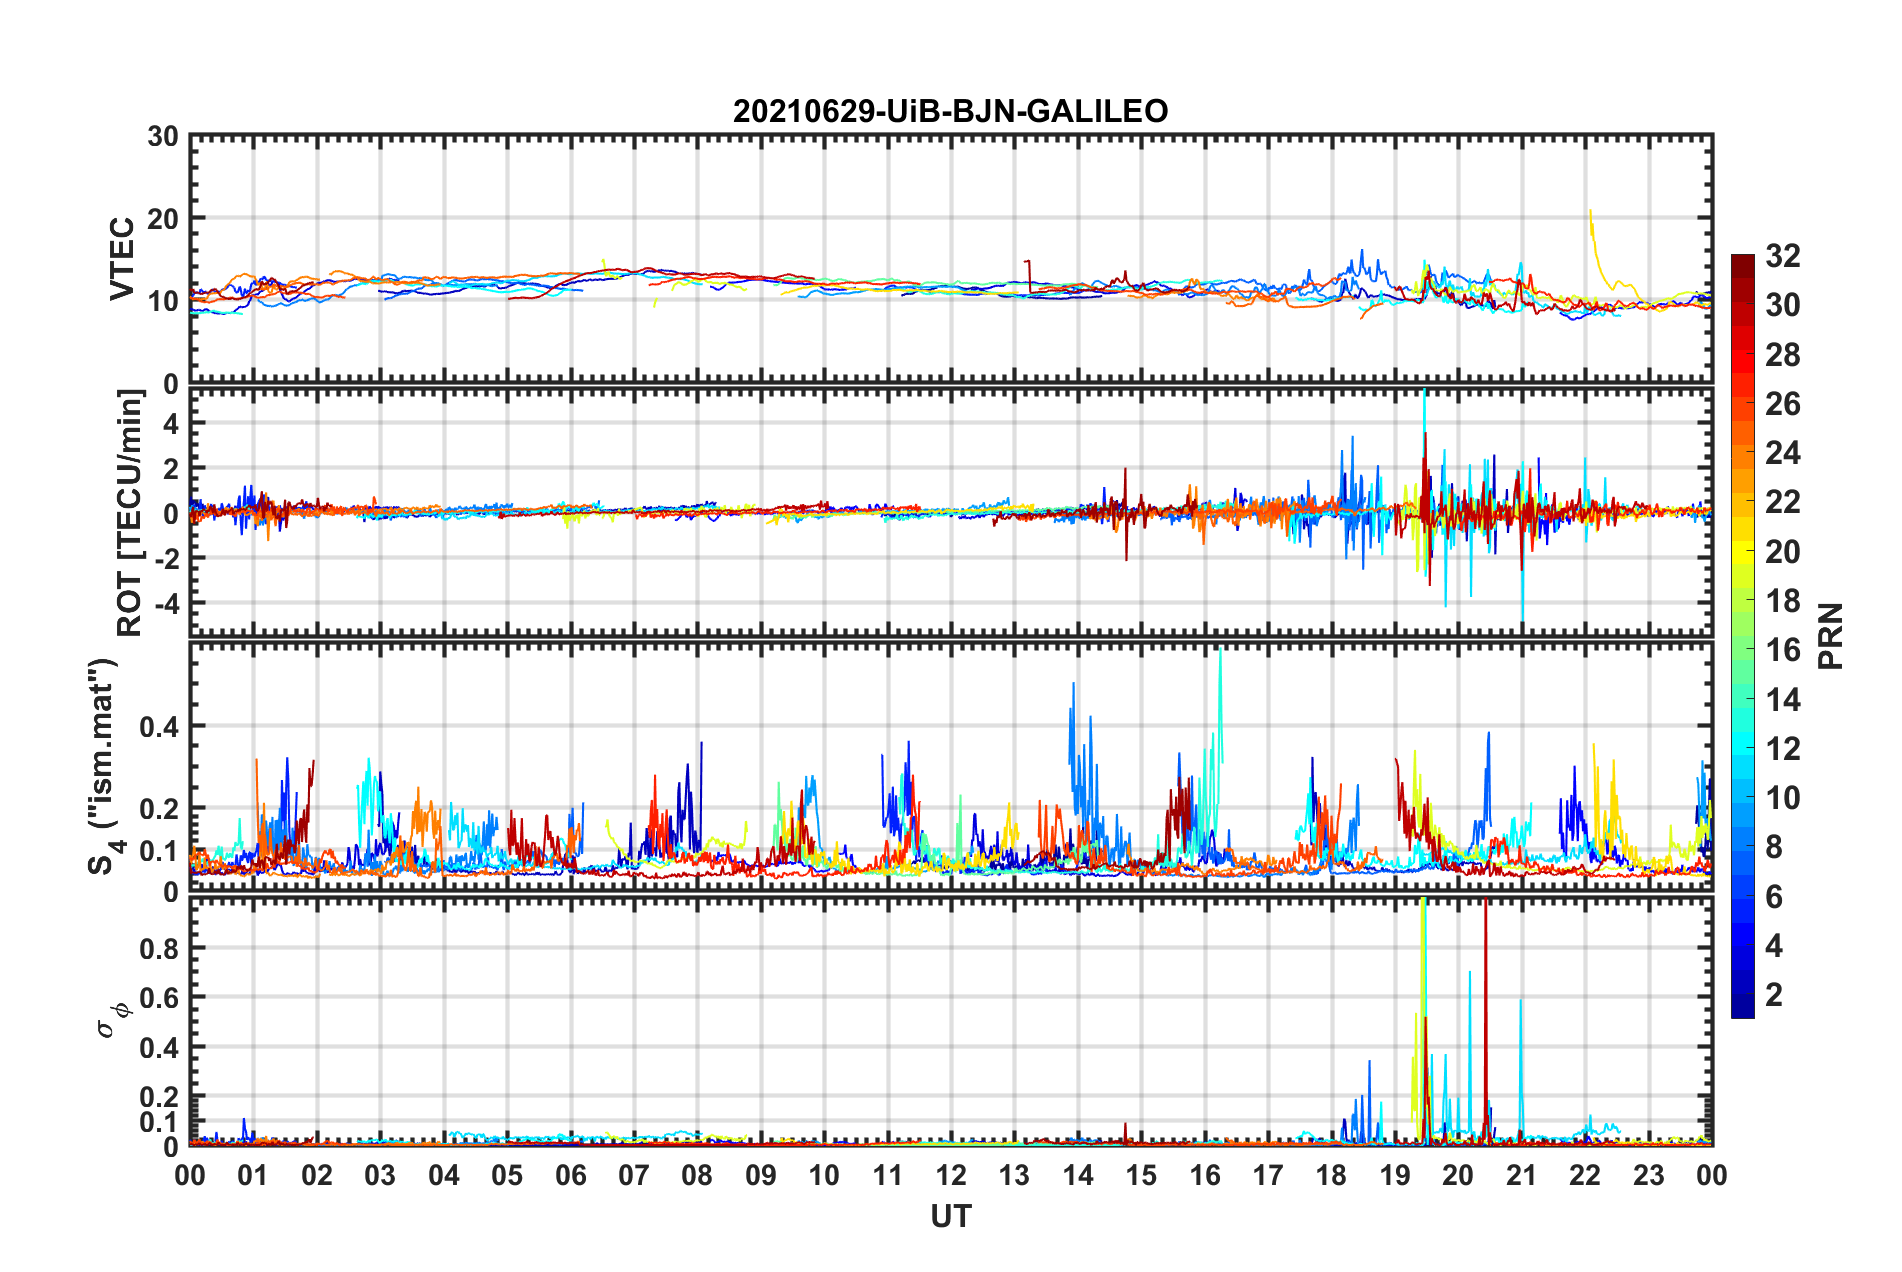Click the PRN colorbar gradient

tap(1743, 636)
